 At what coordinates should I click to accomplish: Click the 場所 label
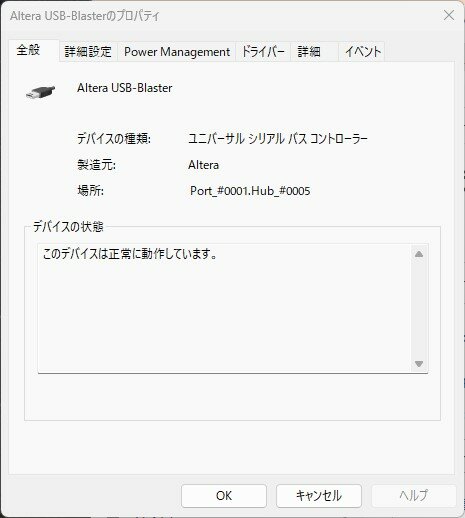[x=90, y=191]
